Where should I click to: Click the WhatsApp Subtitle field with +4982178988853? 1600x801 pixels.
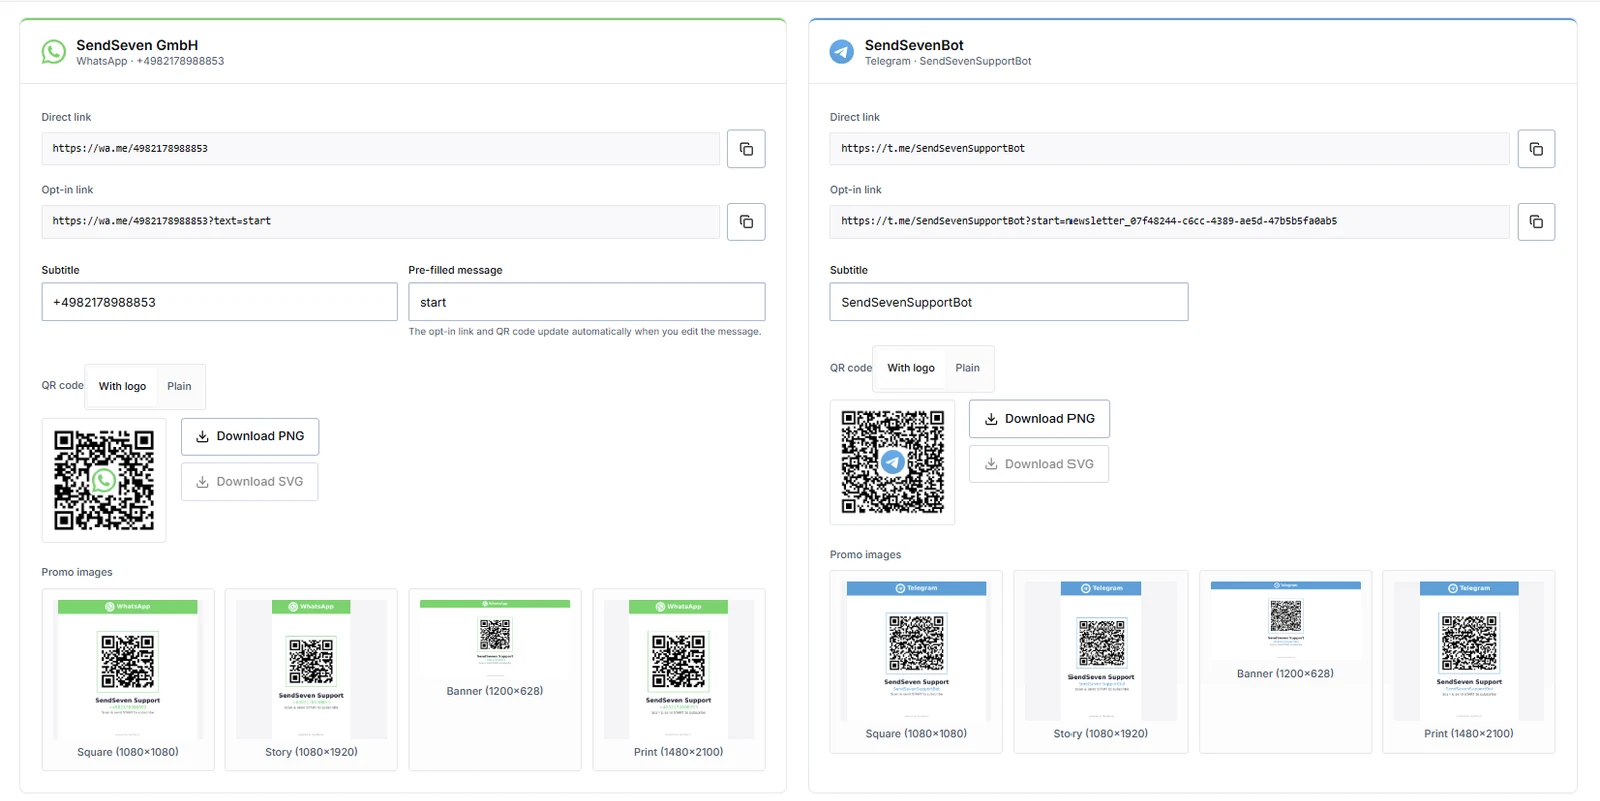point(219,302)
